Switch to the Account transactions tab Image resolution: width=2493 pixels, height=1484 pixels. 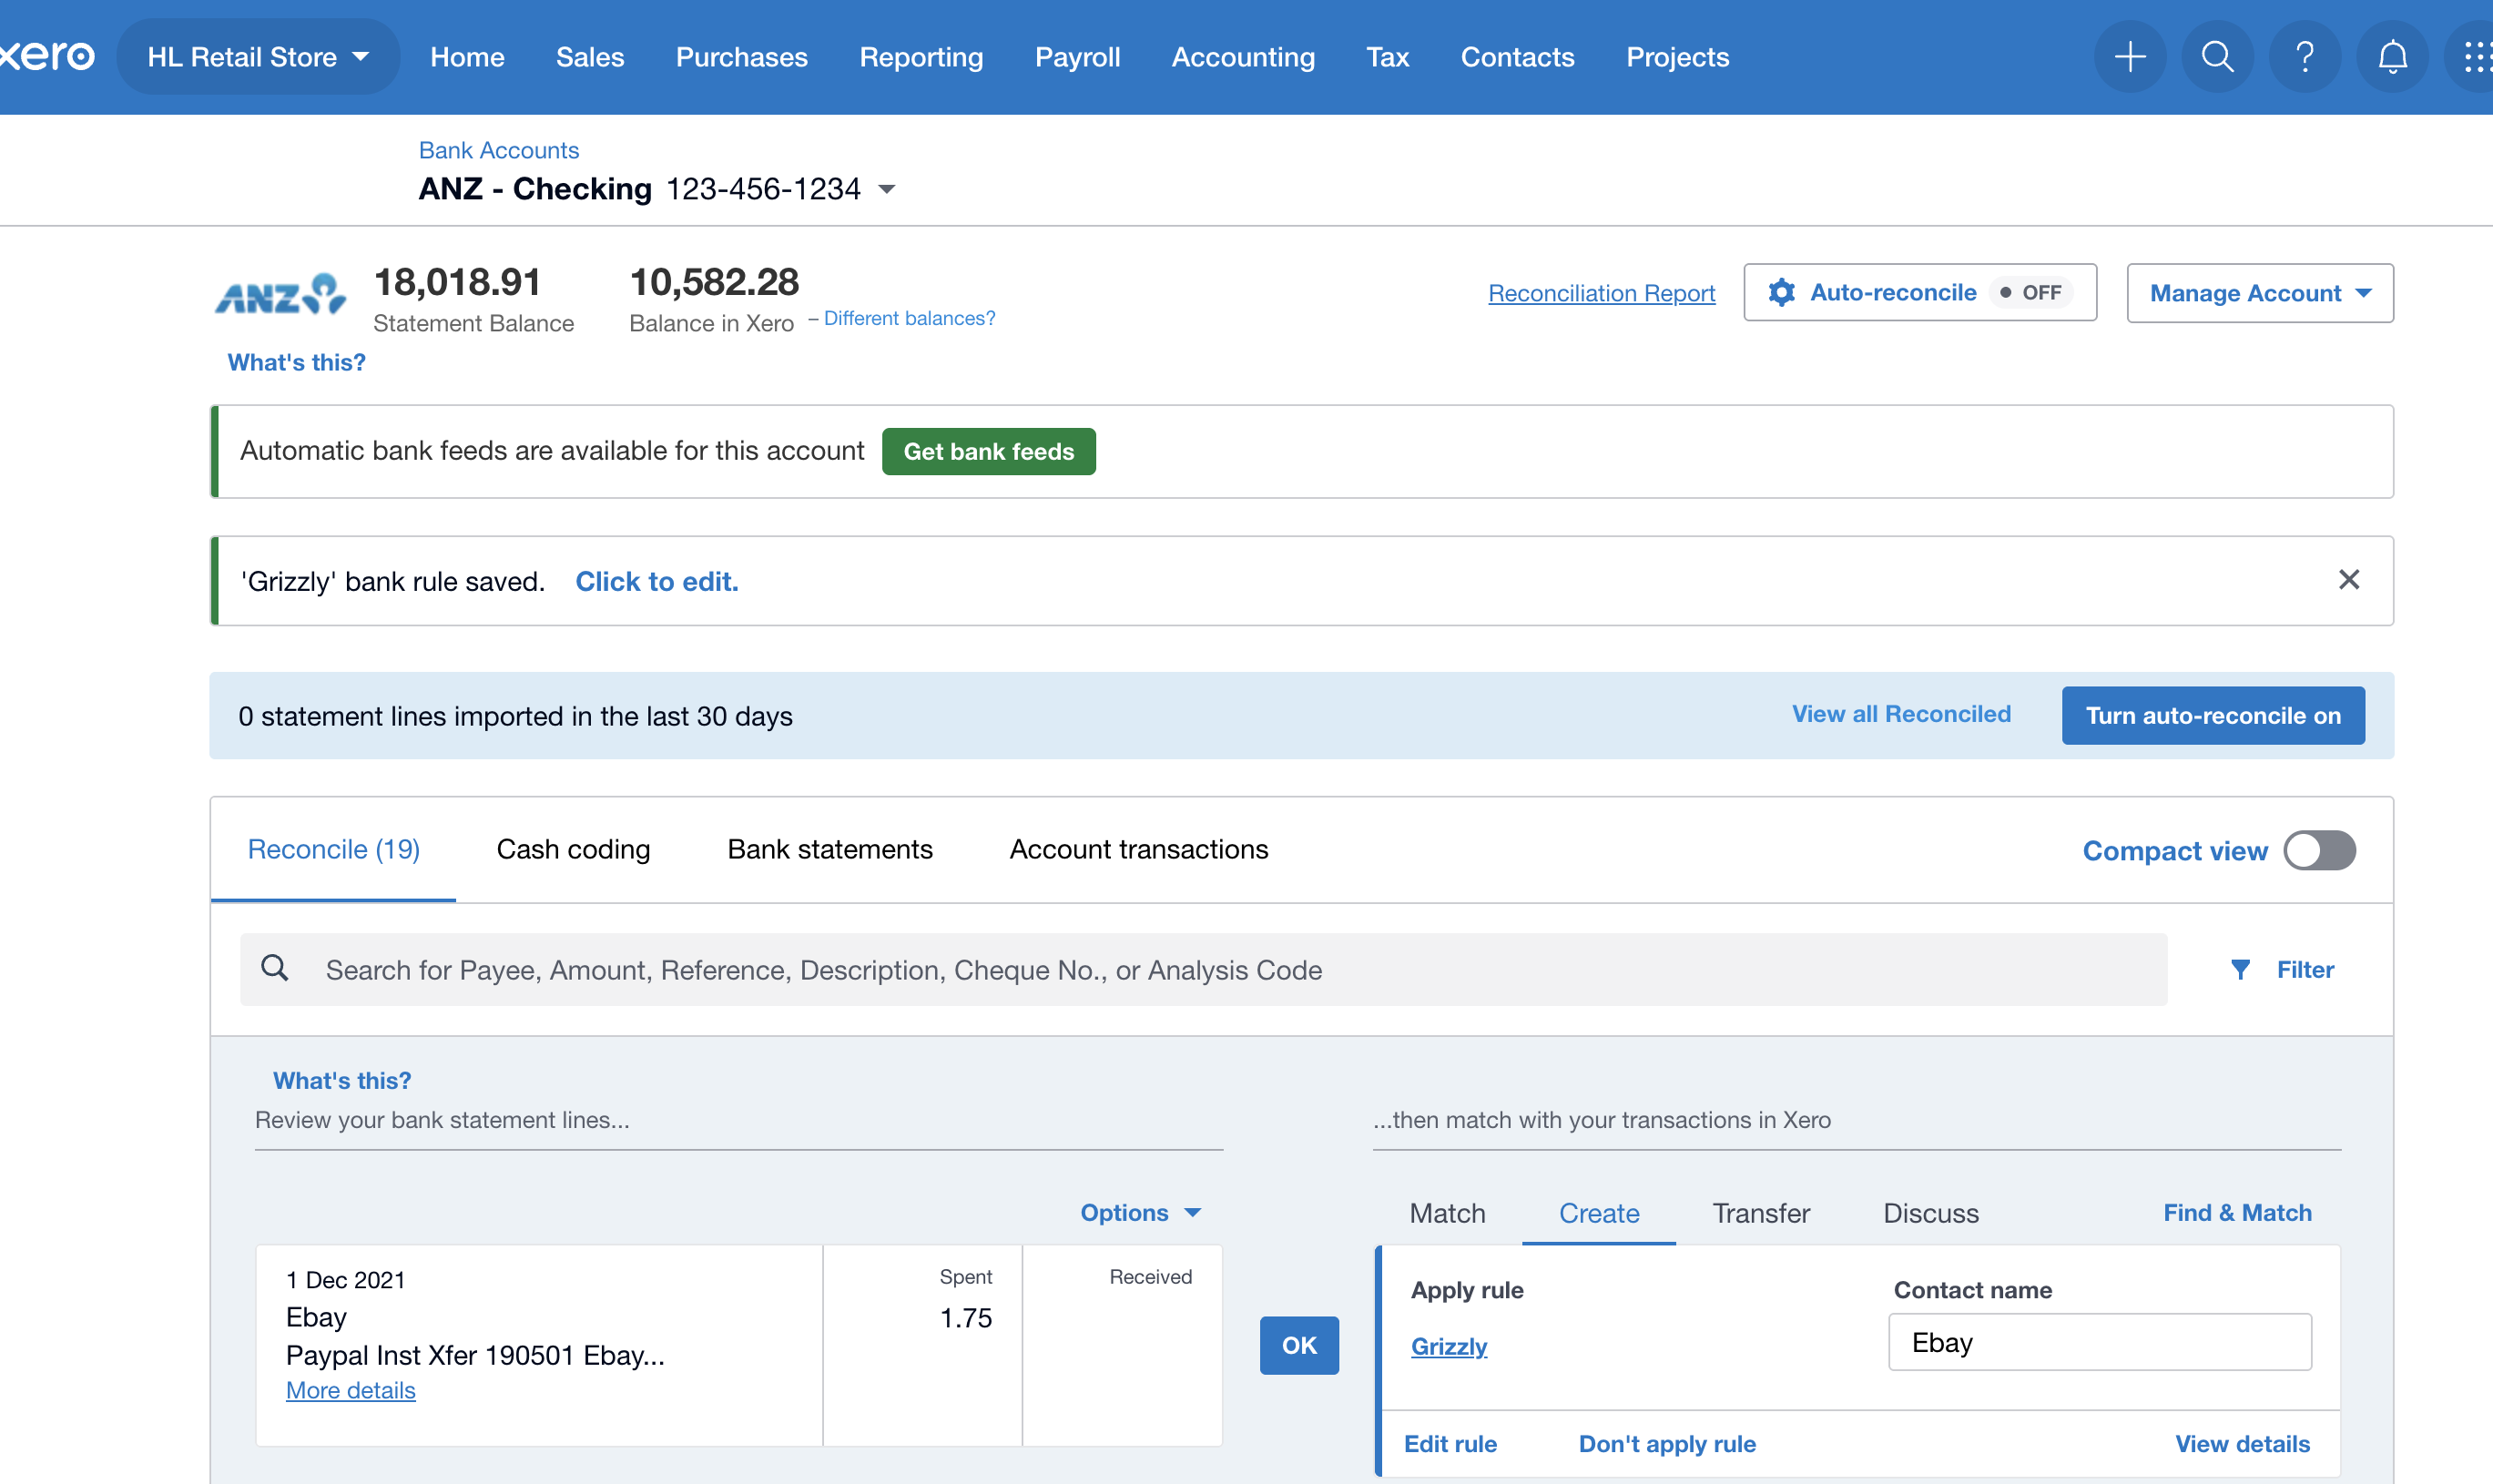[x=1138, y=849]
